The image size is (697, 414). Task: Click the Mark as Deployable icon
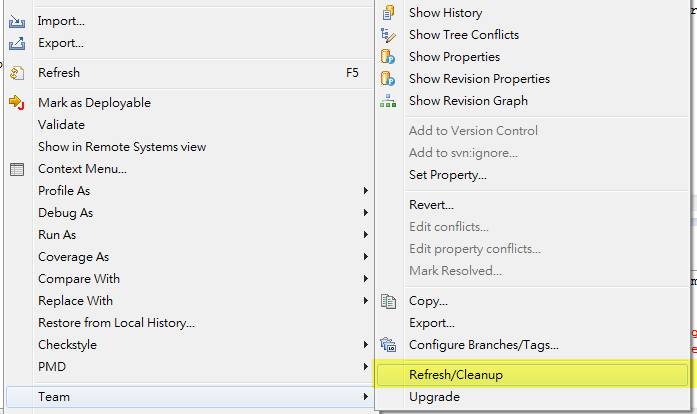click(x=16, y=102)
